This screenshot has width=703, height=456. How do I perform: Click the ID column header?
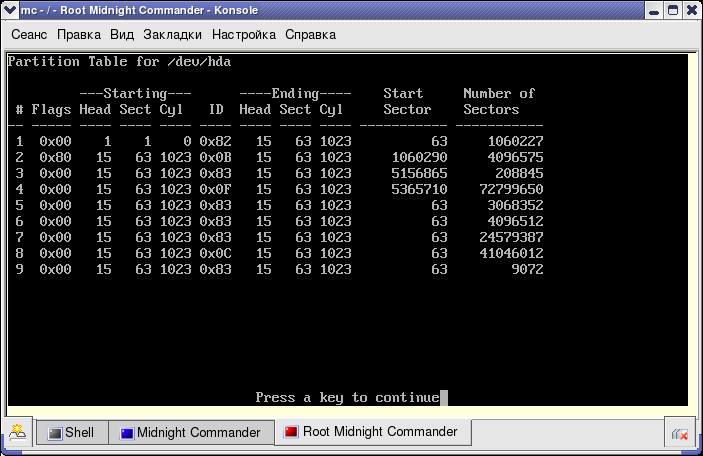pyautogui.click(x=216, y=109)
